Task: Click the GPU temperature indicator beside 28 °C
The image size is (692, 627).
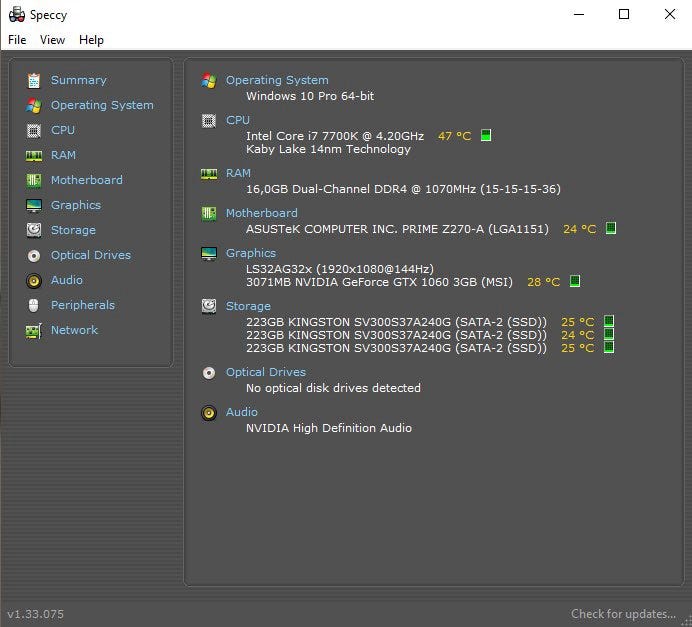Action: pos(575,282)
